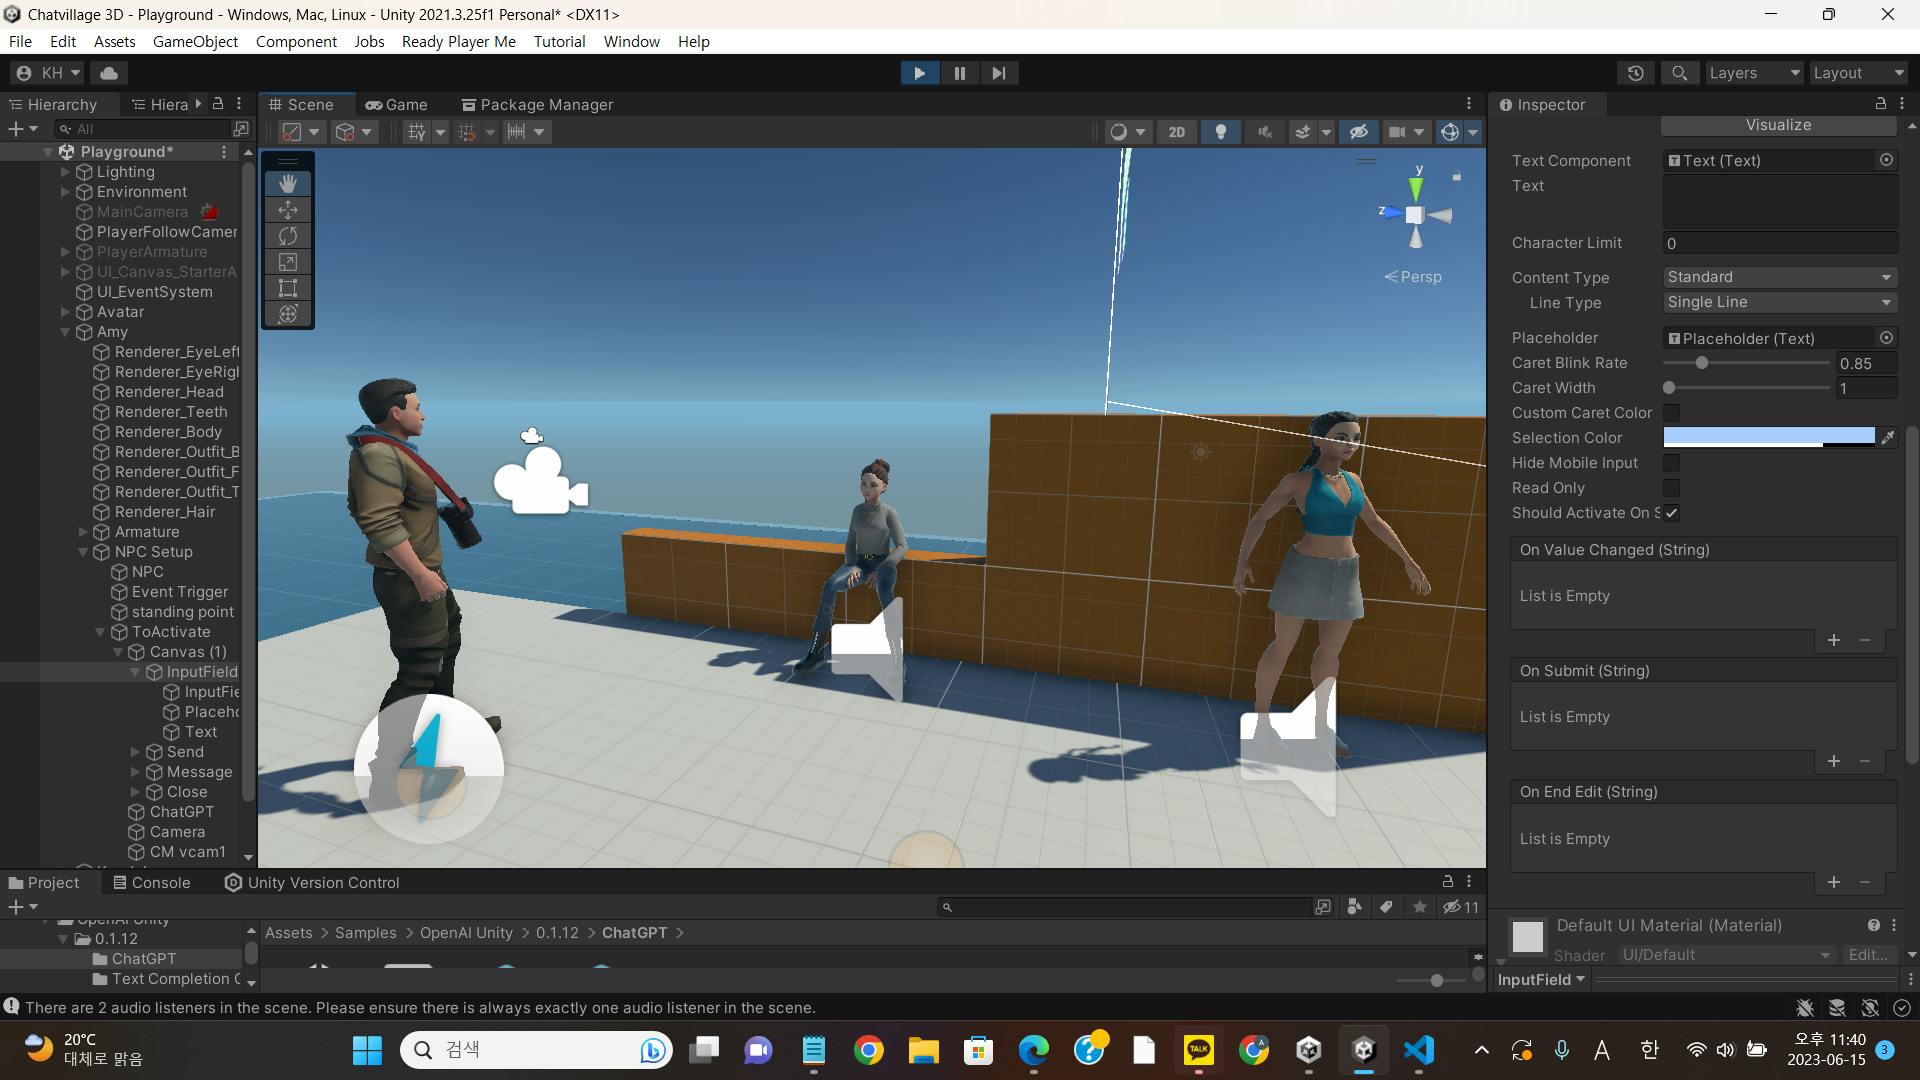The image size is (1920, 1080).
Task: Open the Layers dropdown
Action: point(1753,73)
